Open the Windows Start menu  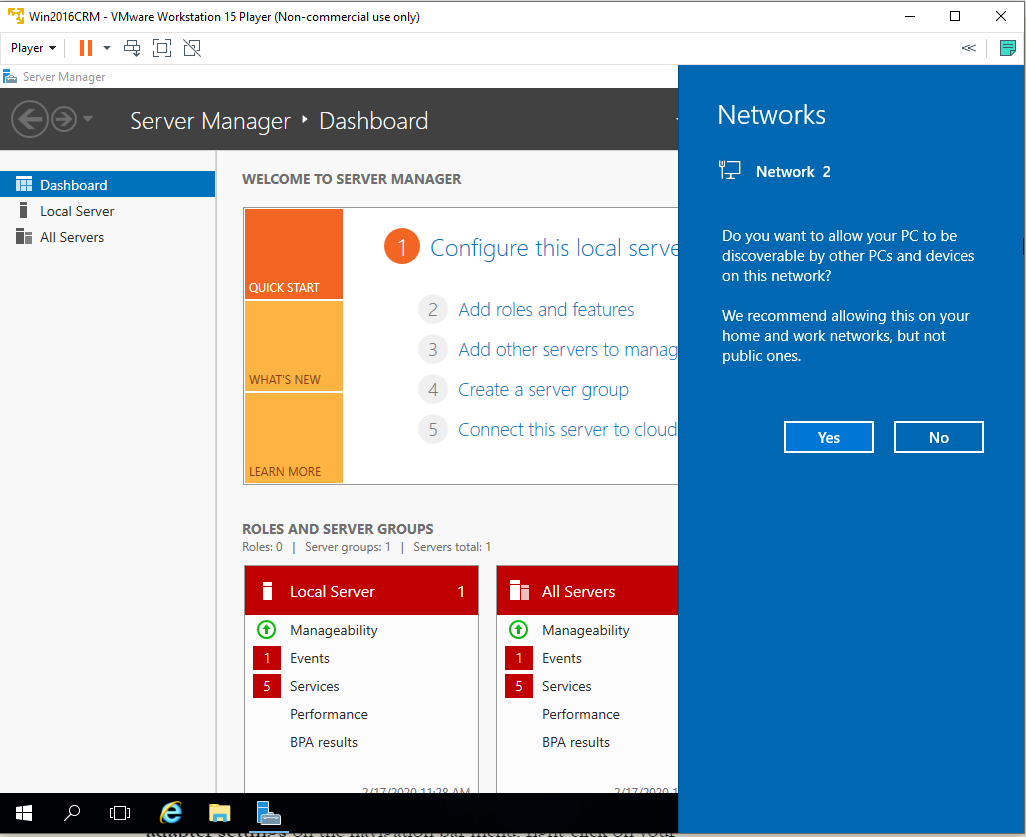pos(23,813)
